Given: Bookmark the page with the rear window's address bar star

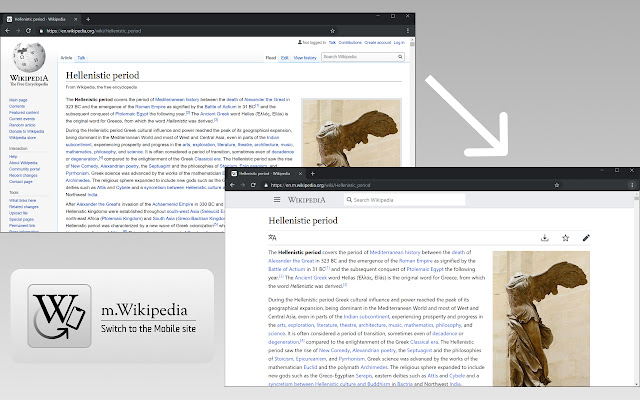Looking at the screenshot, I should click(332, 31).
